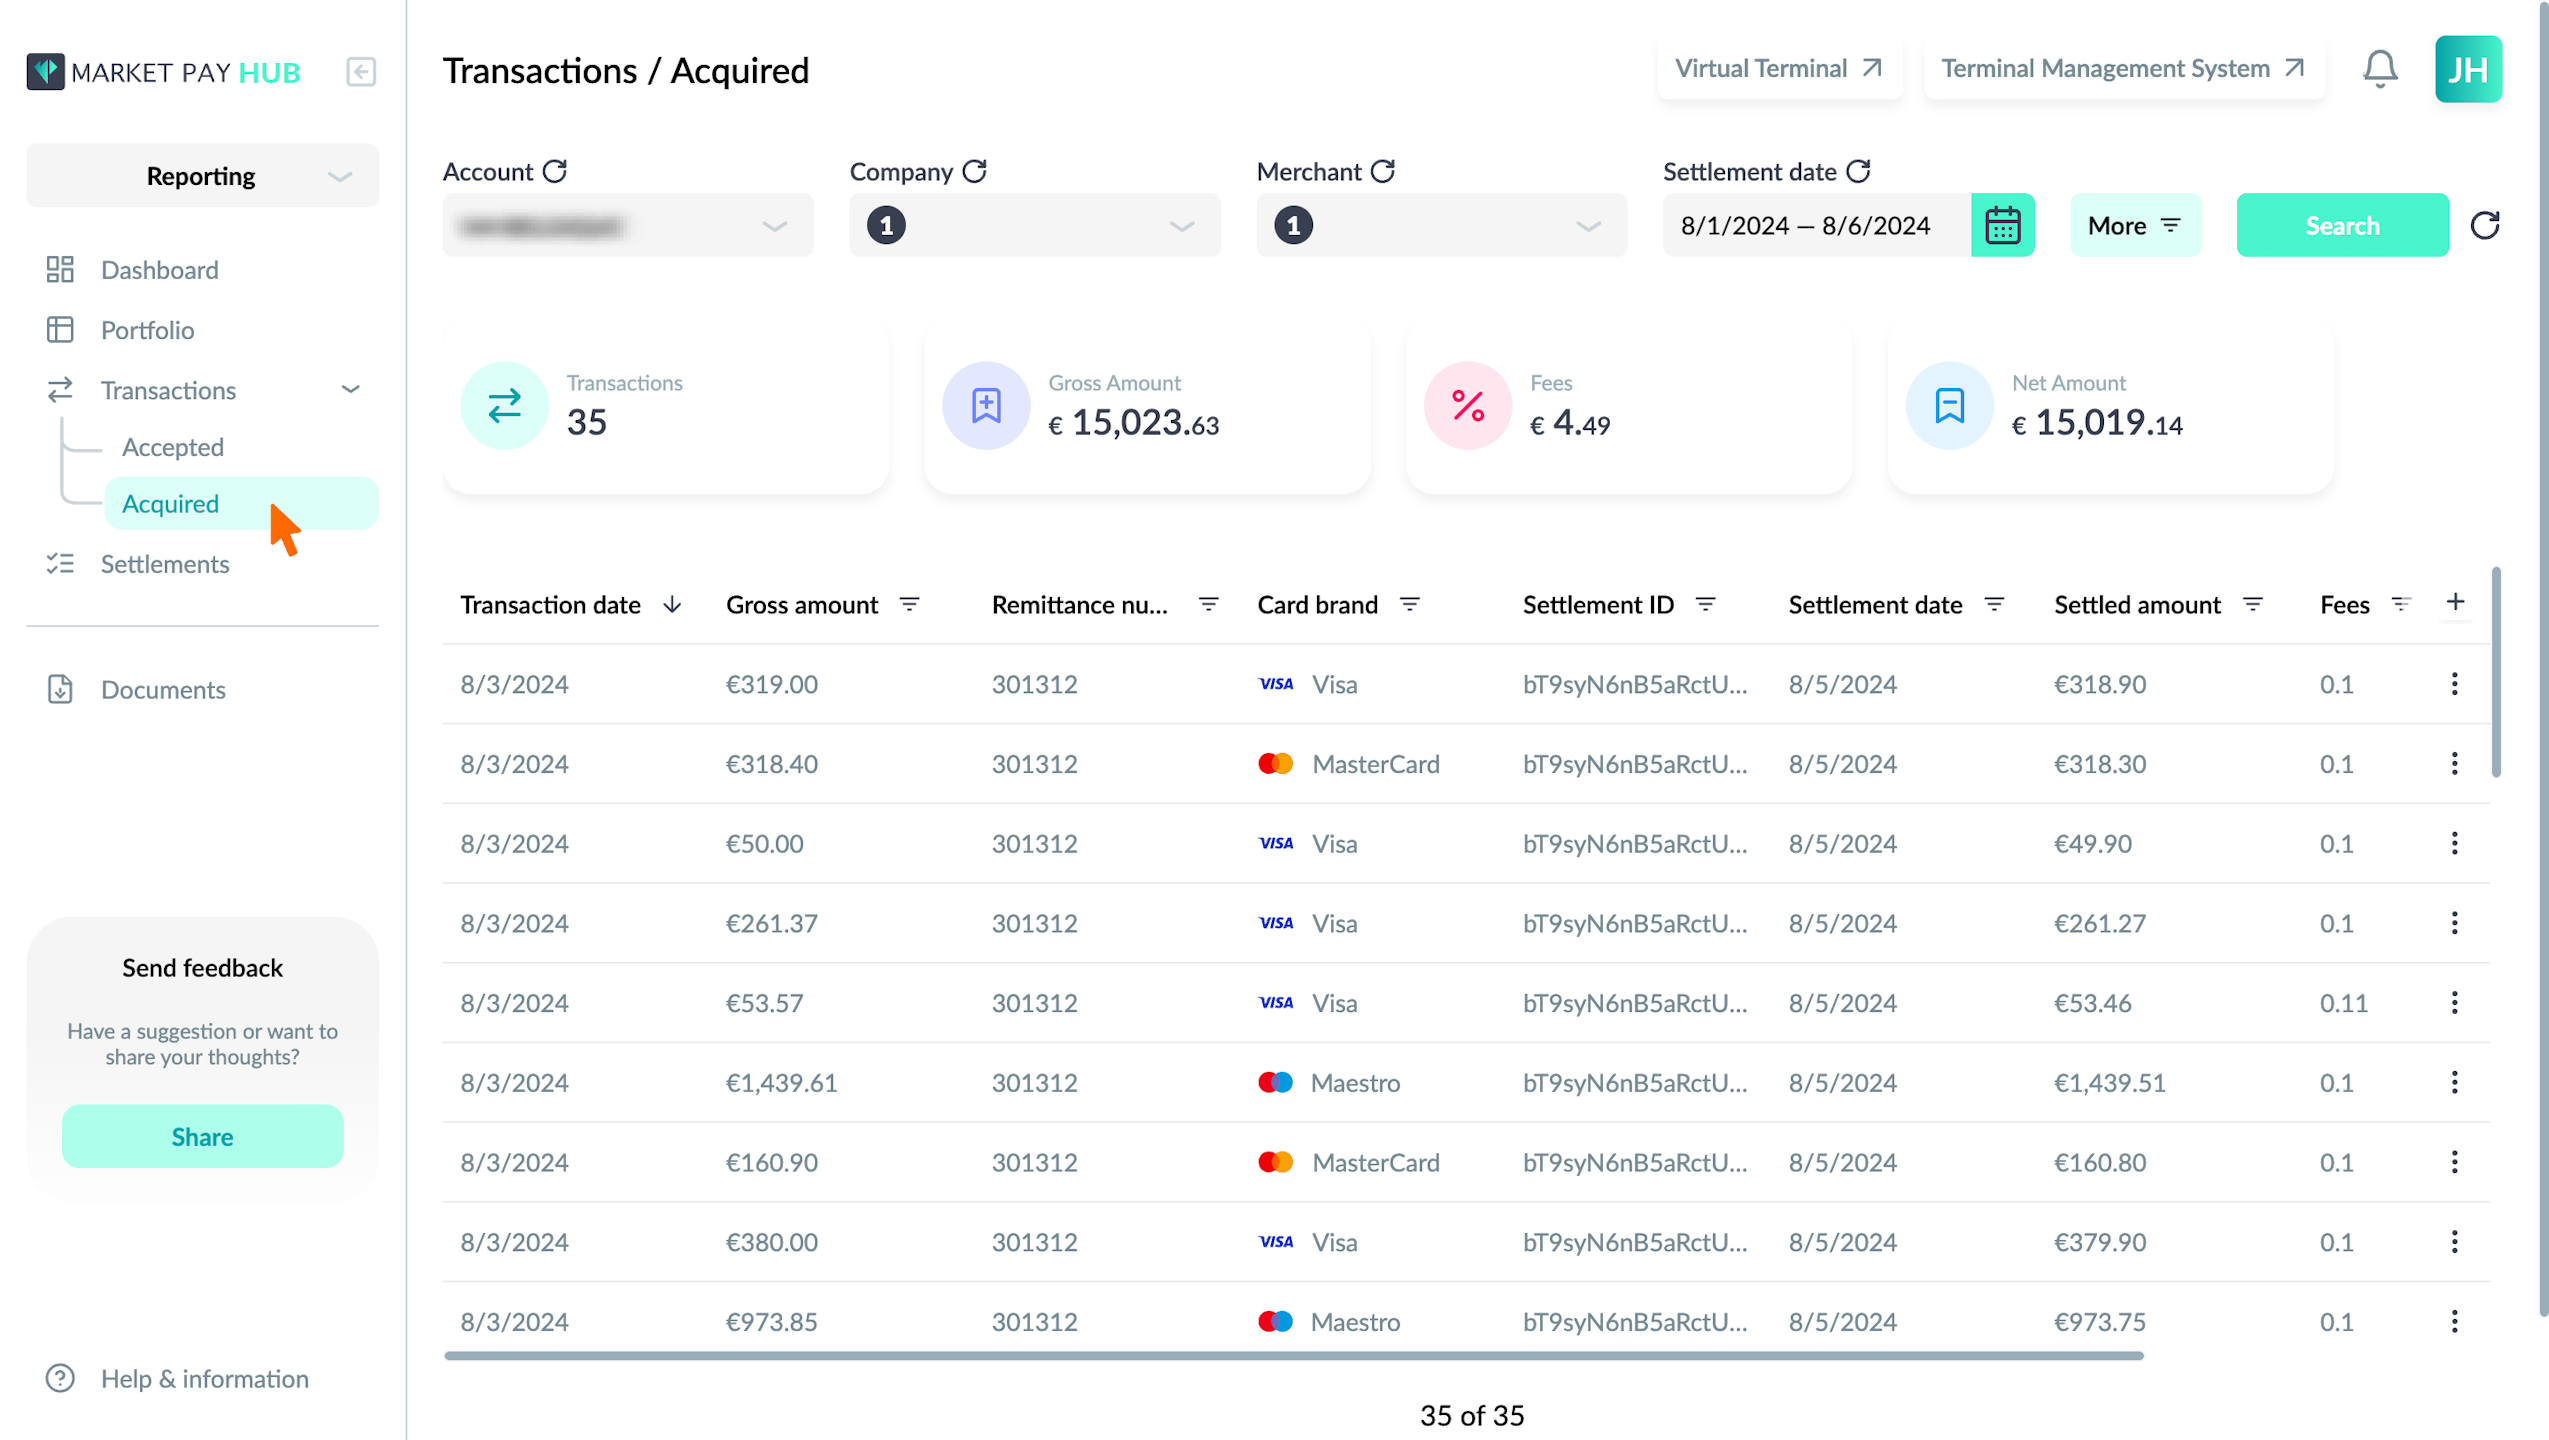2549x1440 pixels.
Task: Reset the Company filter
Action: (x=975, y=171)
